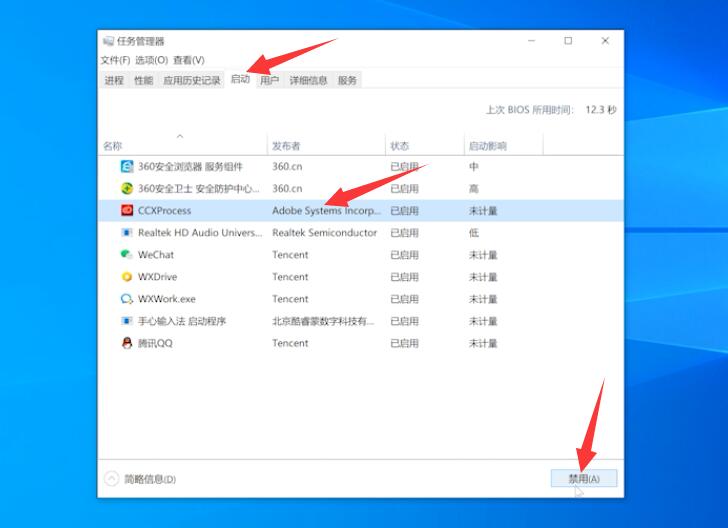Click the WXDrive yellow icon

(127, 276)
